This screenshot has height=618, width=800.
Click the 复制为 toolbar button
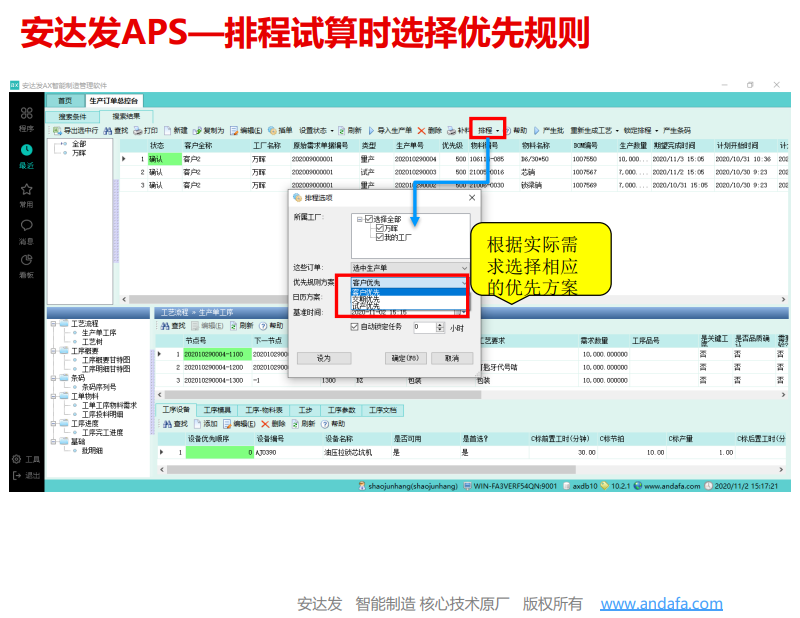(209, 131)
